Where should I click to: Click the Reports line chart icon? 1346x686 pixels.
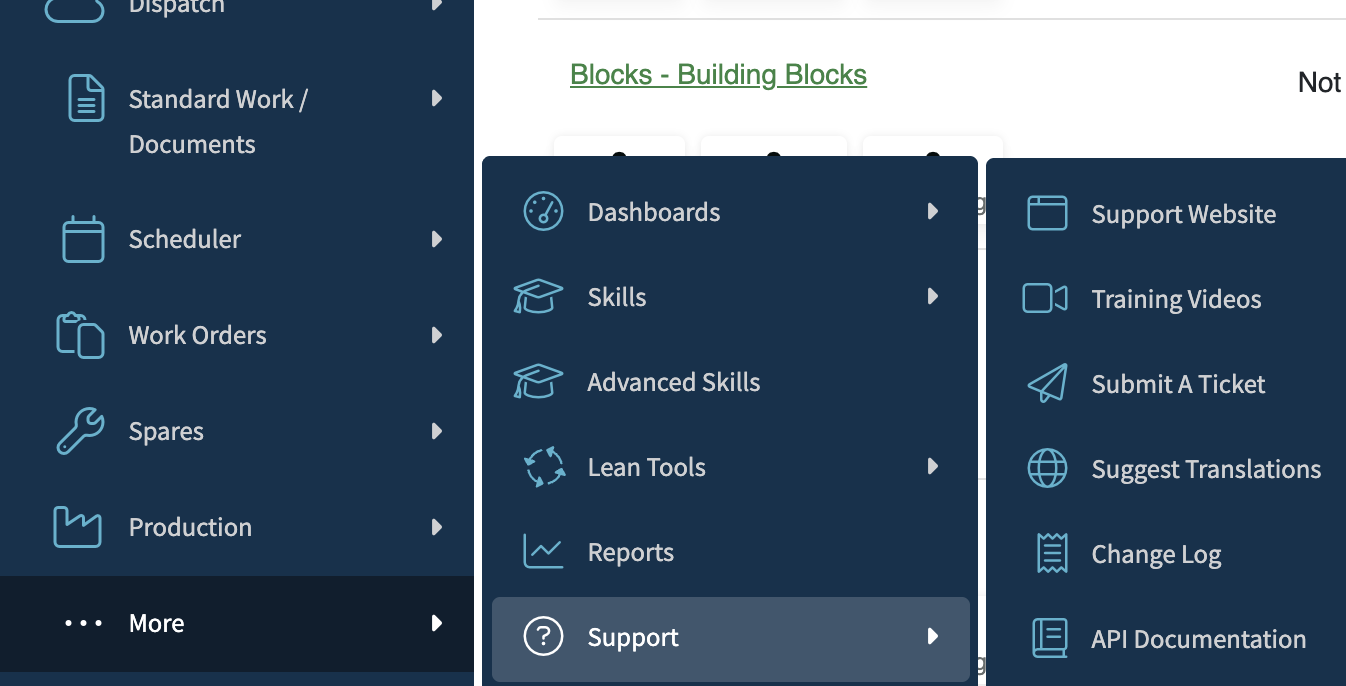pos(543,552)
